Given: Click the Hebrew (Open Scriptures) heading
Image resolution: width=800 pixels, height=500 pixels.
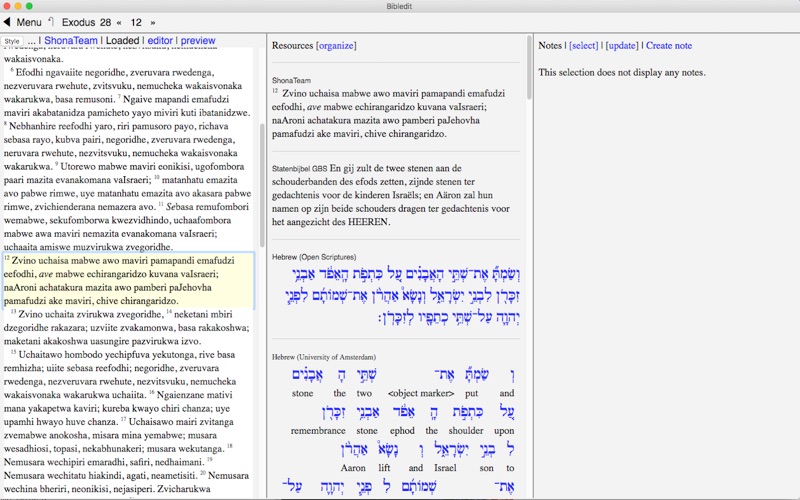Looking at the screenshot, I should pos(314,257).
